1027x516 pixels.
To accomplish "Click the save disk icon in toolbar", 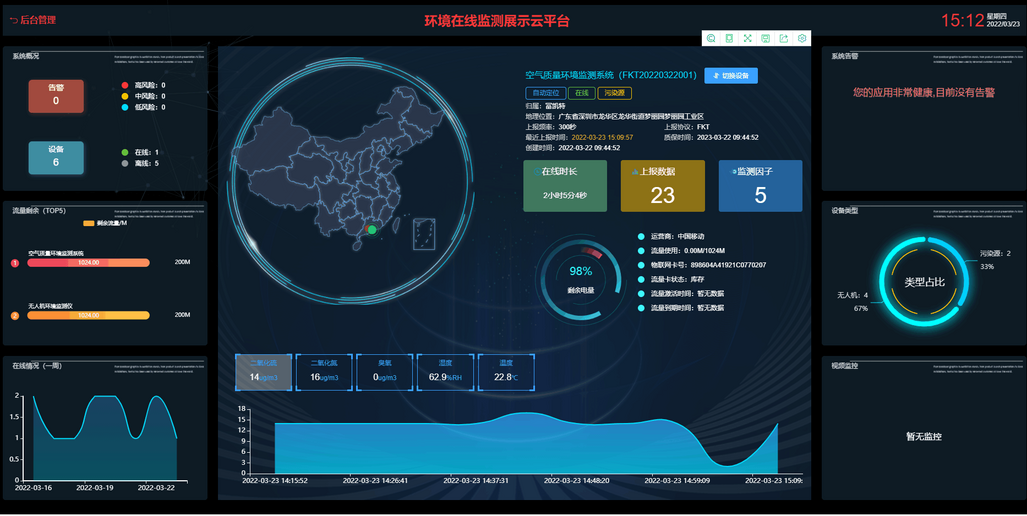I will 765,38.
